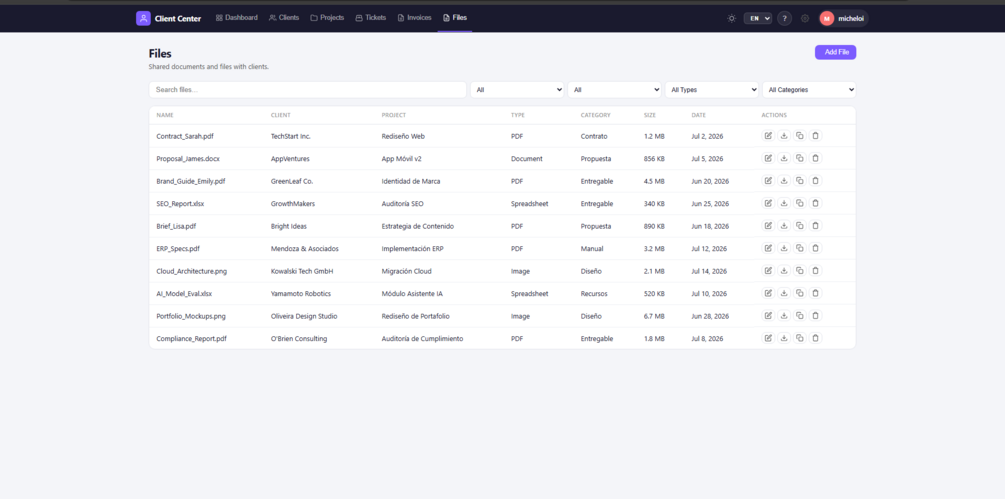
Task: Open help with the question mark icon
Action: (785, 19)
